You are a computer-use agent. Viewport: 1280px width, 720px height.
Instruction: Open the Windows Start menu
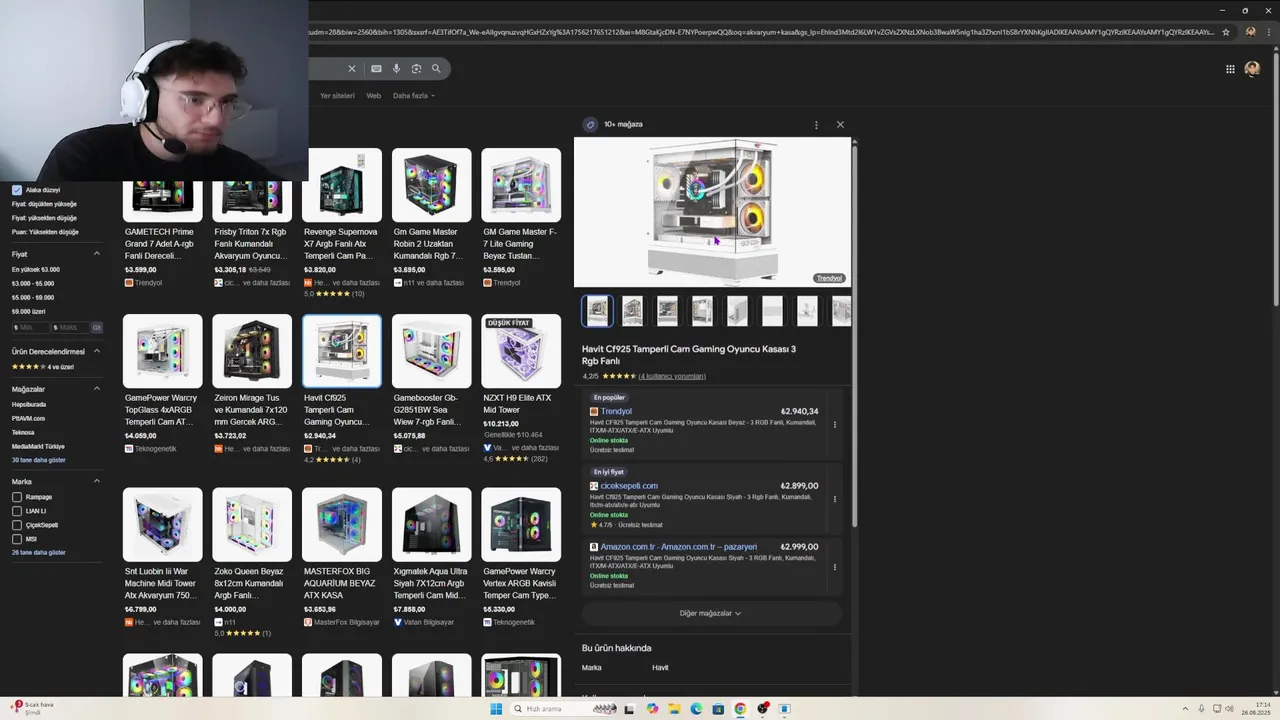[496, 709]
